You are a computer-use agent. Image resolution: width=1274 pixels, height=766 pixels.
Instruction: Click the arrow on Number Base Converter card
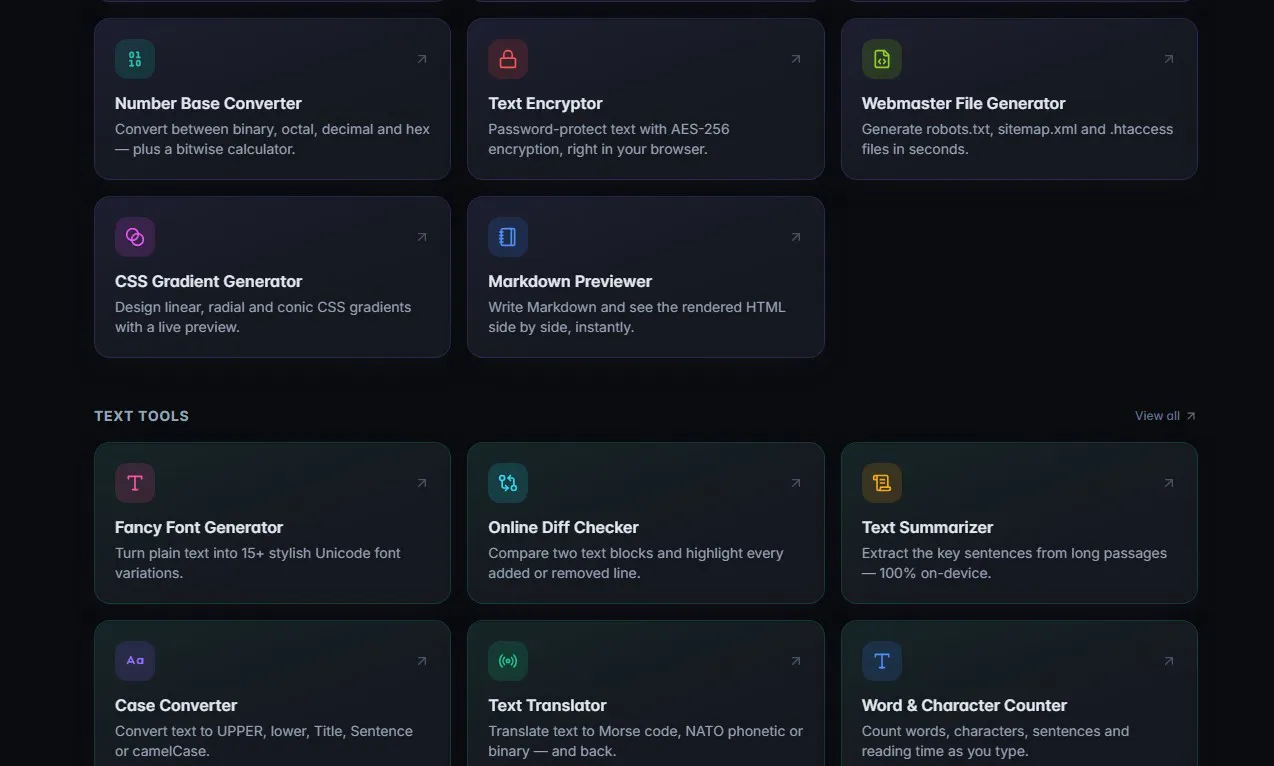[x=422, y=59]
